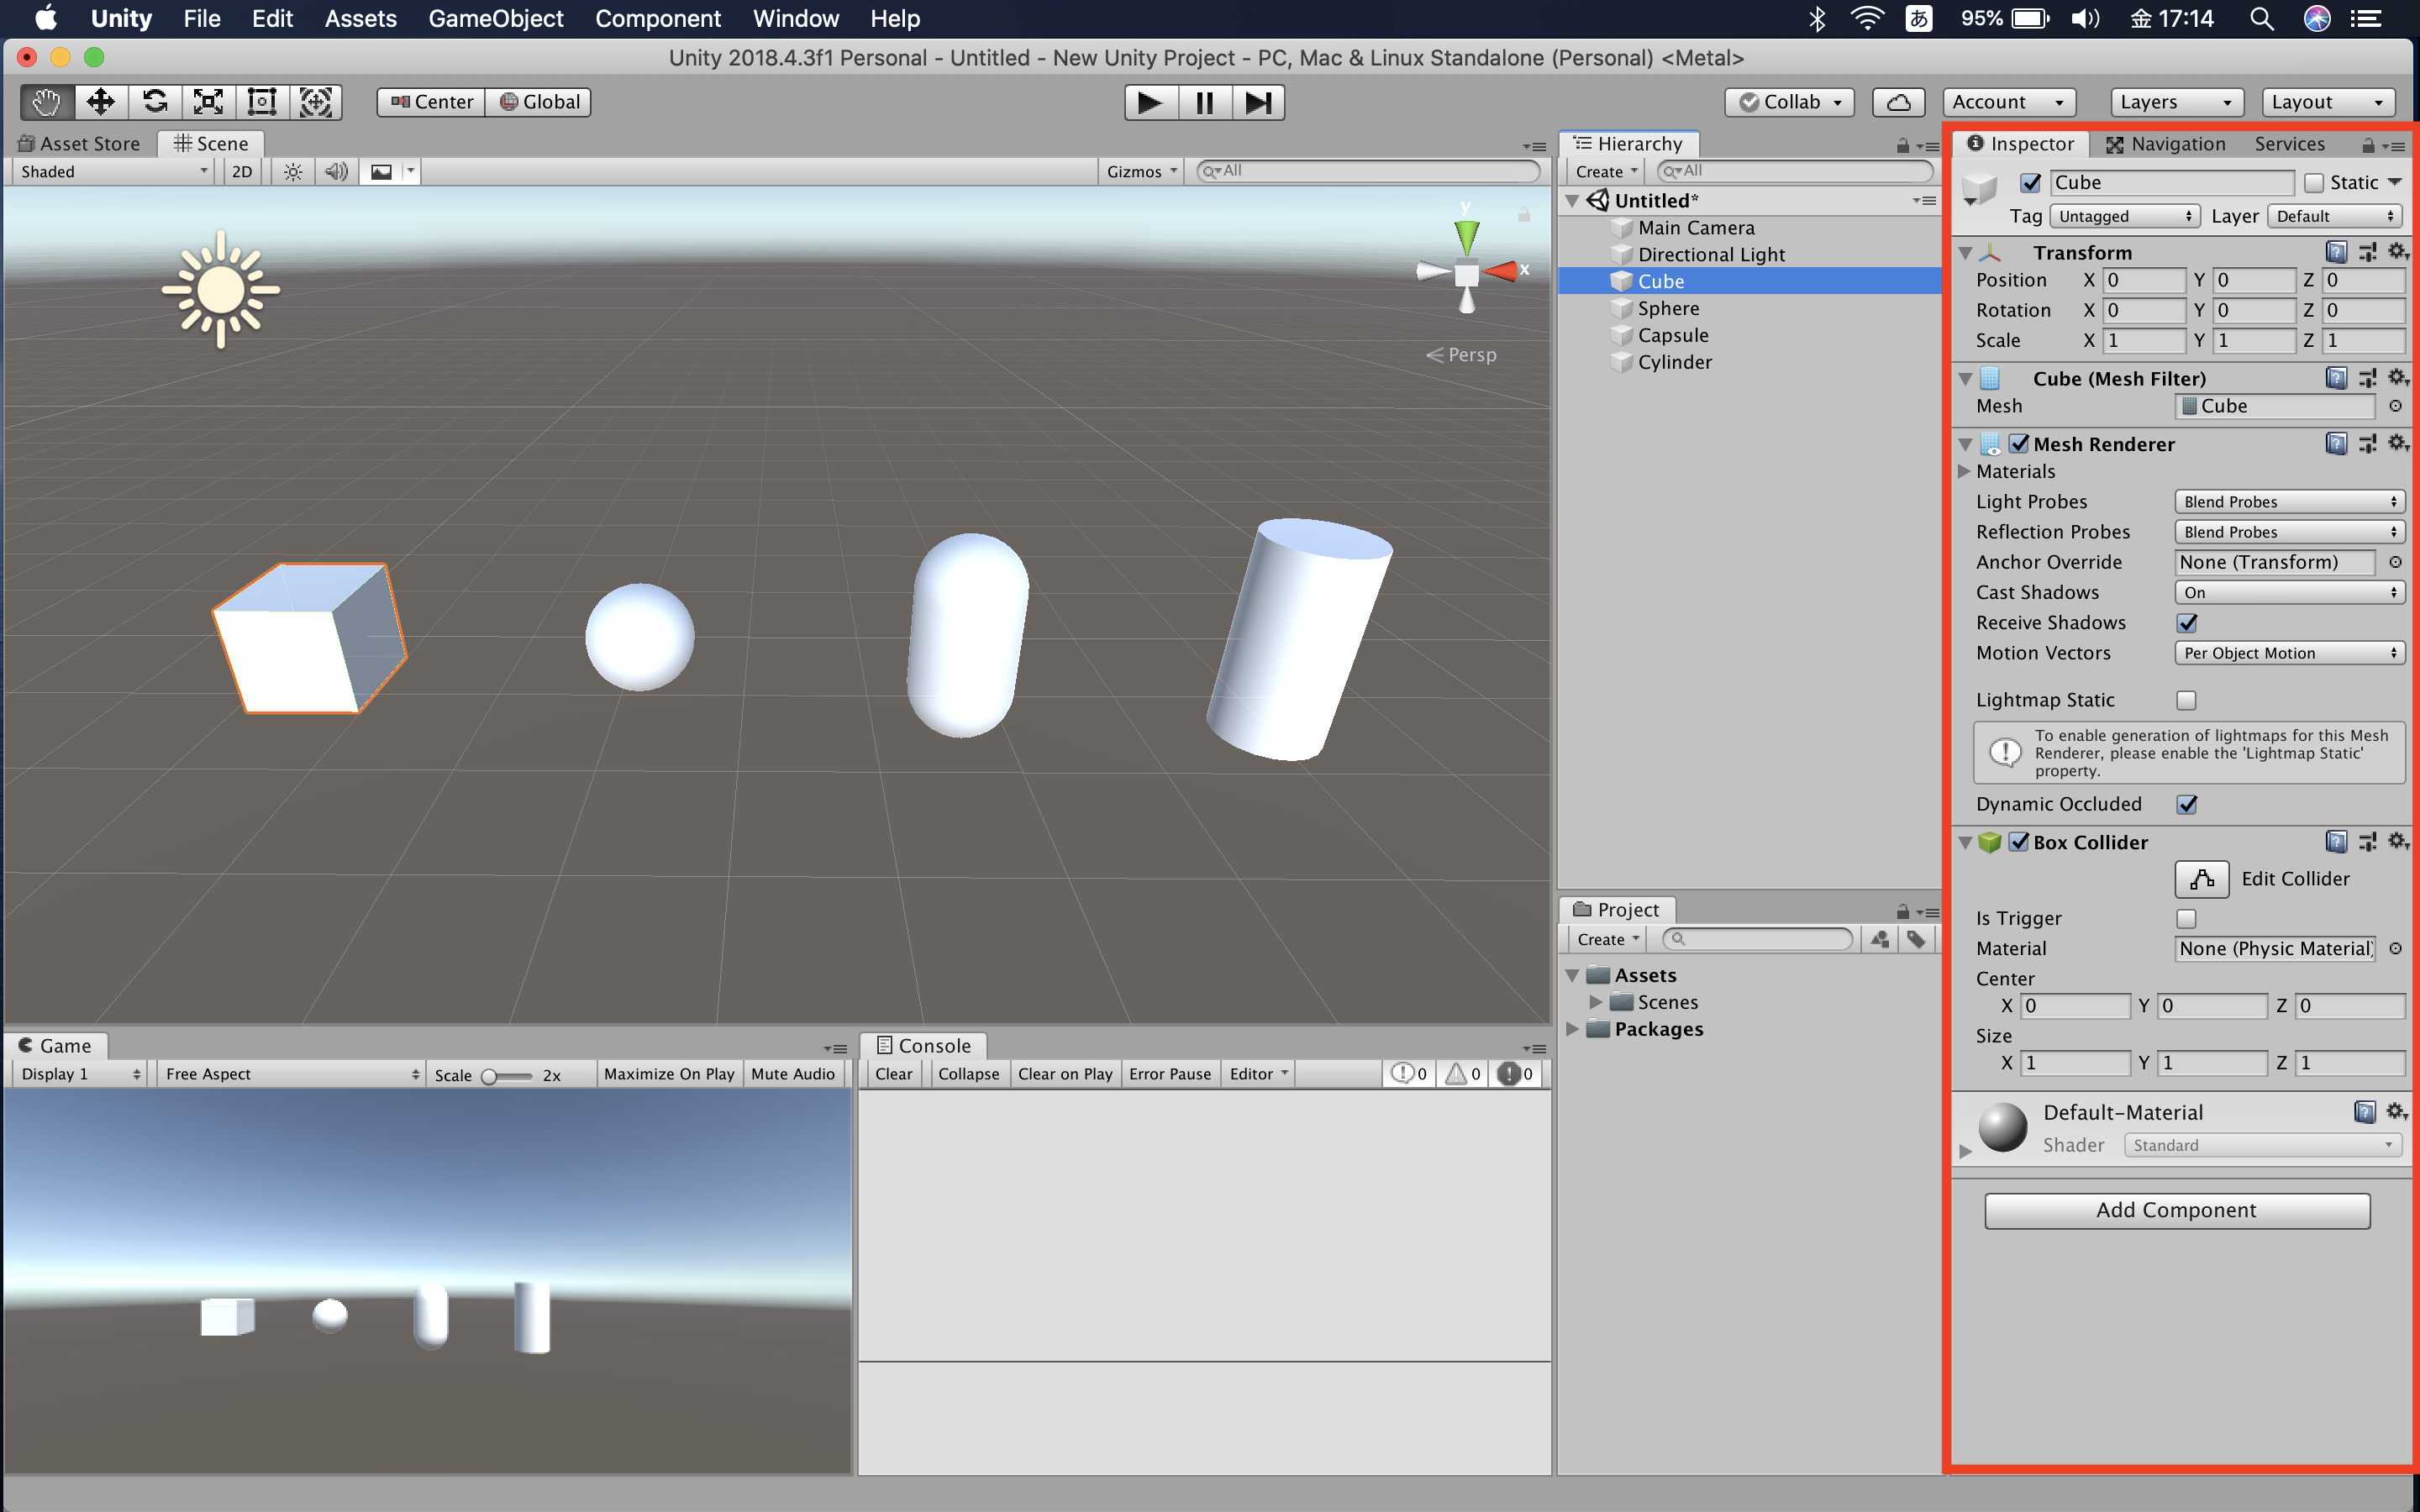Enable Is Trigger checkbox
The image size is (2420, 1512).
(2187, 918)
